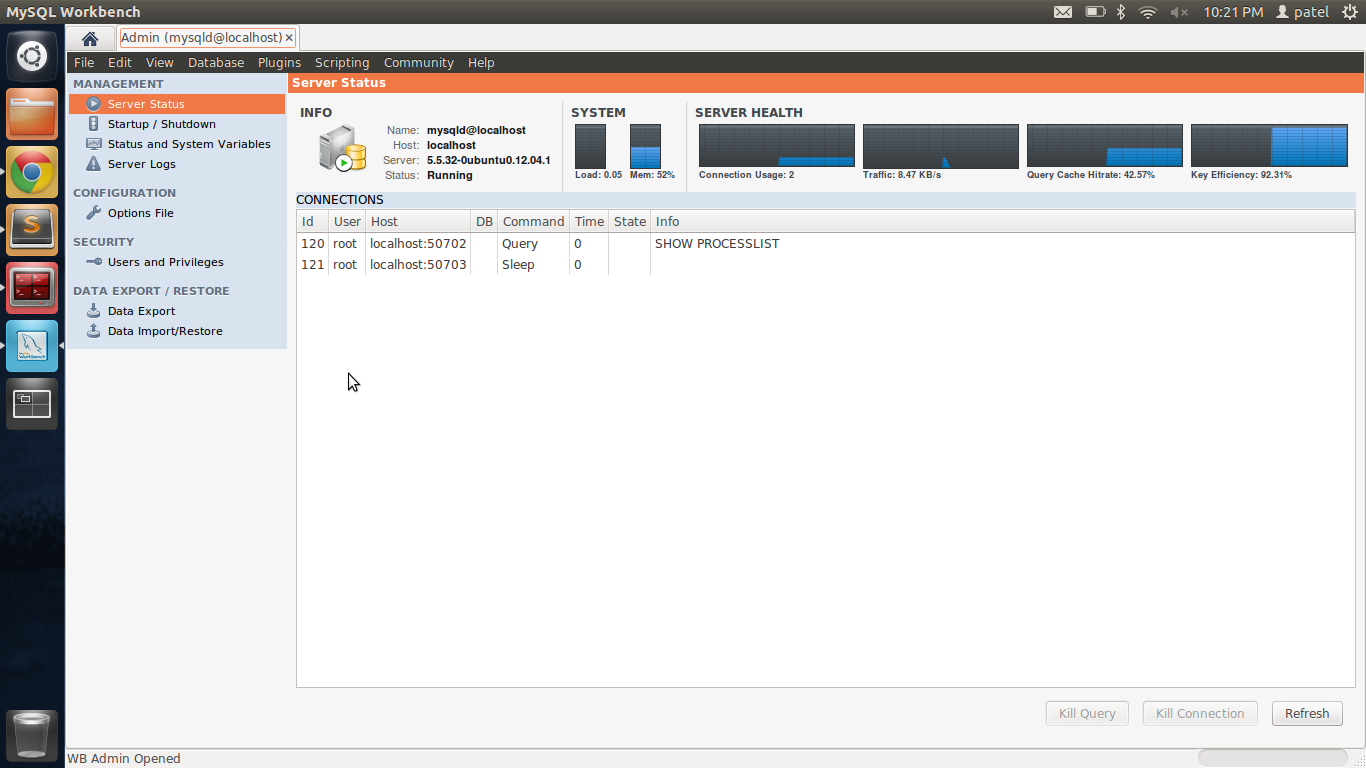This screenshot has width=1366, height=768.
Task: Sort connections by Host column header
Action: pyautogui.click(x=418, y=222)
